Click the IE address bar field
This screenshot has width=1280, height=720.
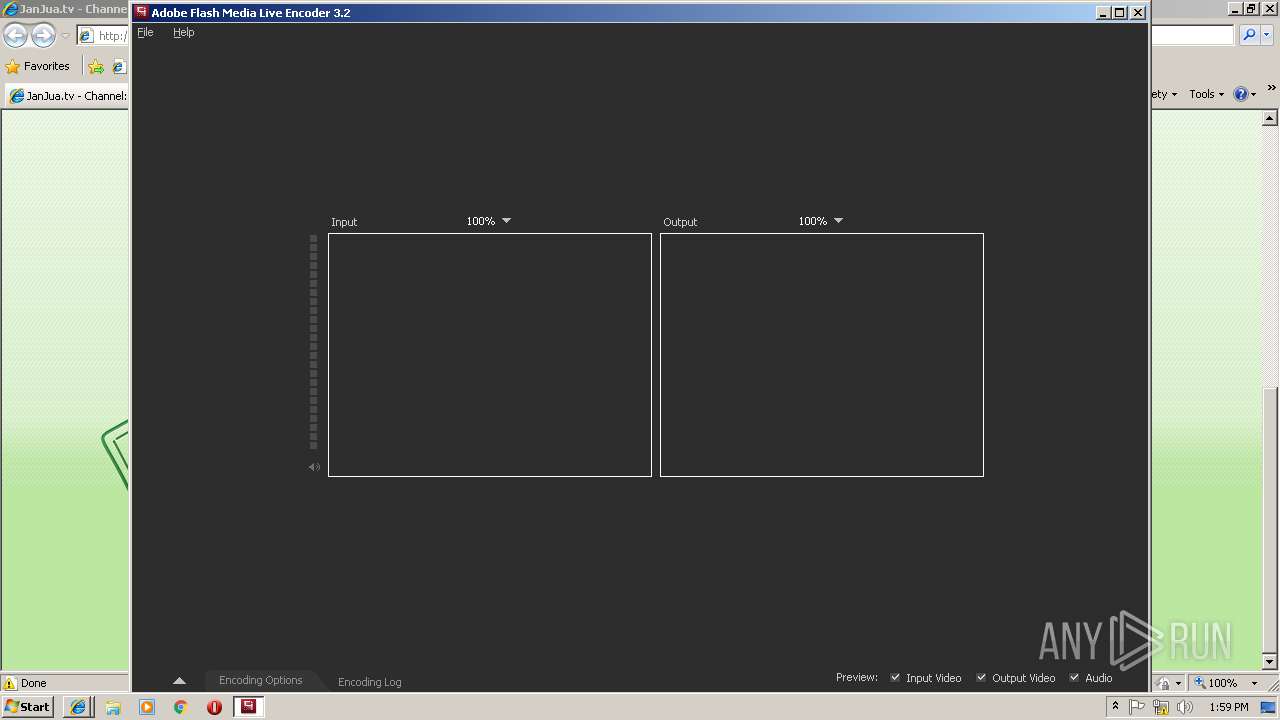click(104, 36)
